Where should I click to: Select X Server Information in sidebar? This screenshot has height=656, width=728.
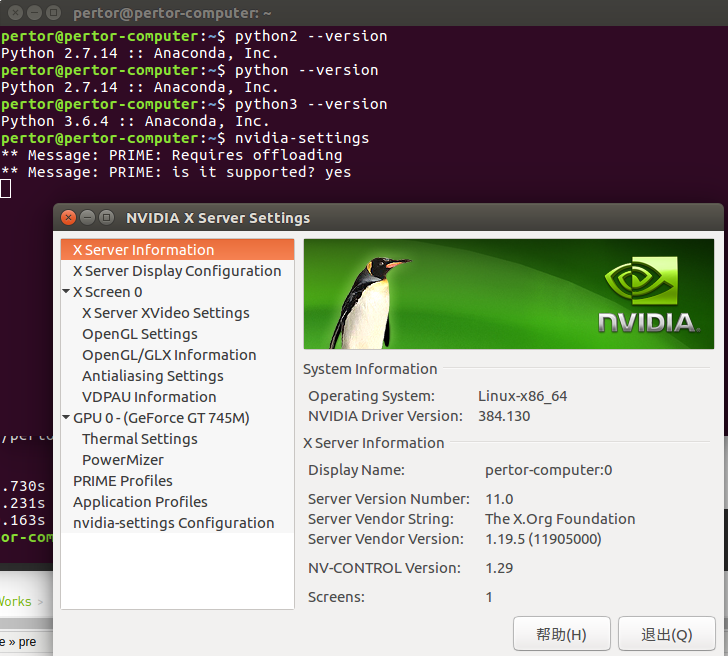(x=143, y=250)
